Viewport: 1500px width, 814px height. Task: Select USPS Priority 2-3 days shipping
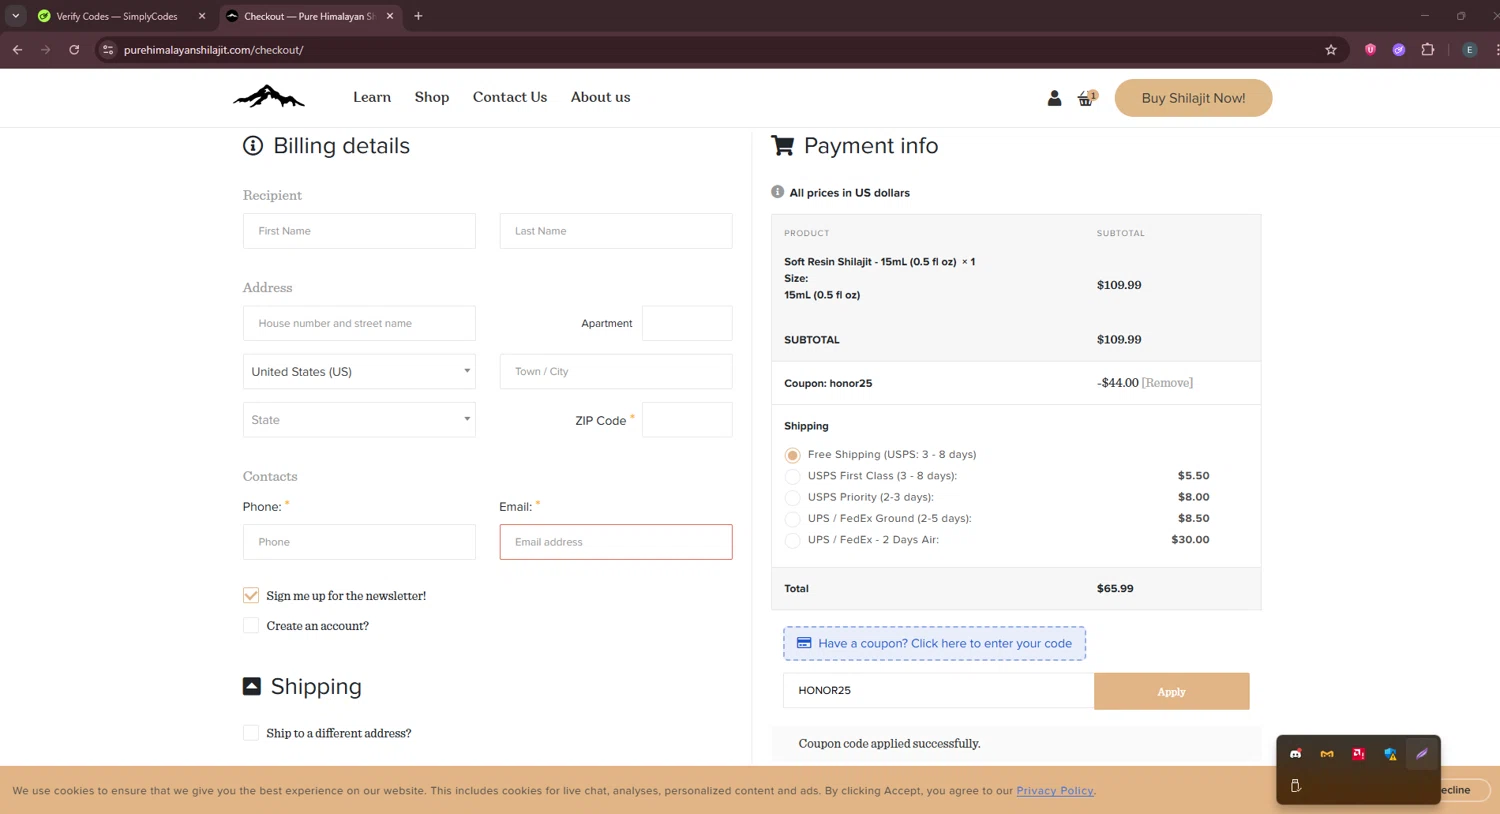pos(793,497)
